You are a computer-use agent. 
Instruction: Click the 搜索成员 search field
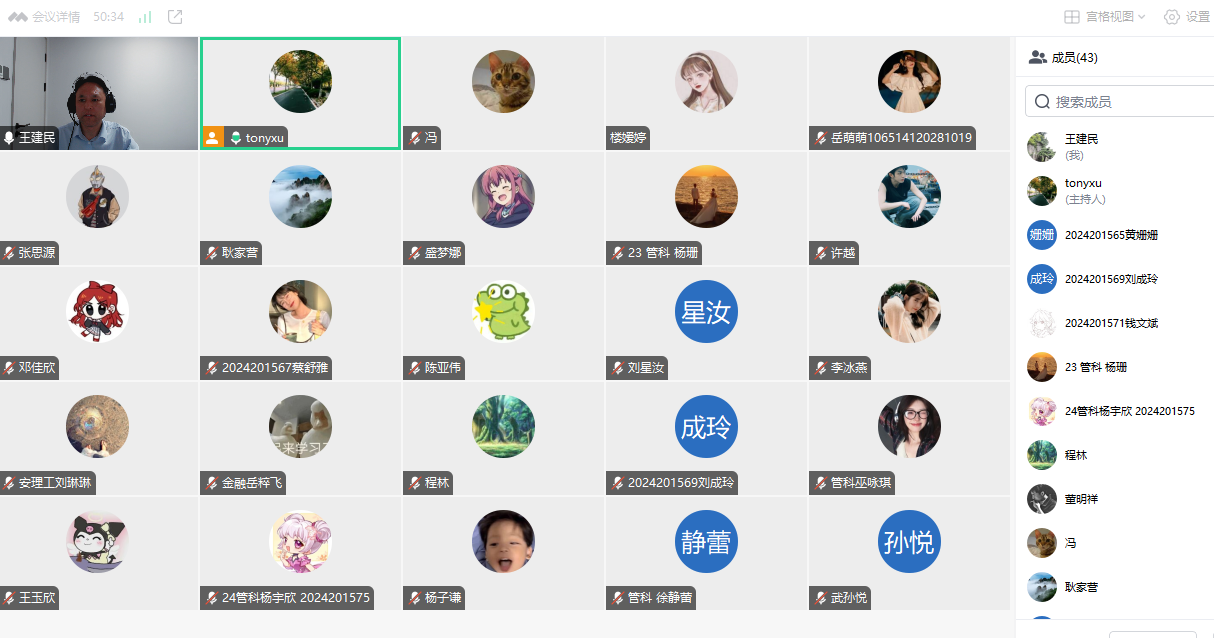click(x=1120, y=101)
